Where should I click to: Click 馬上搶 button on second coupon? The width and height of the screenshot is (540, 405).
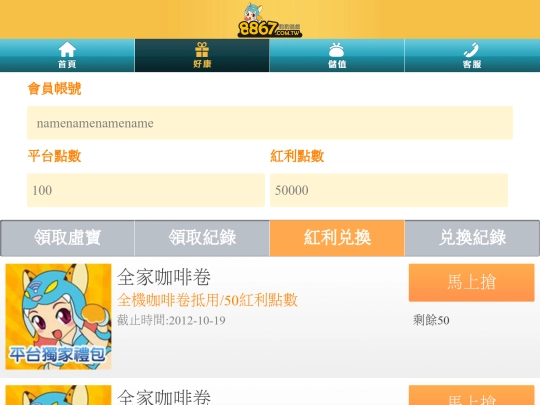coord(471,395)
